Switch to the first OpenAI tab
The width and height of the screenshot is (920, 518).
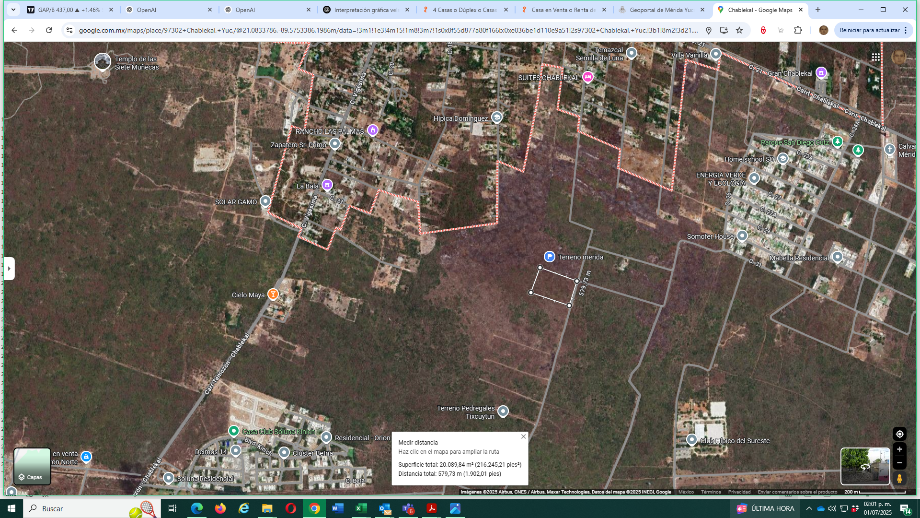point(168,10)
